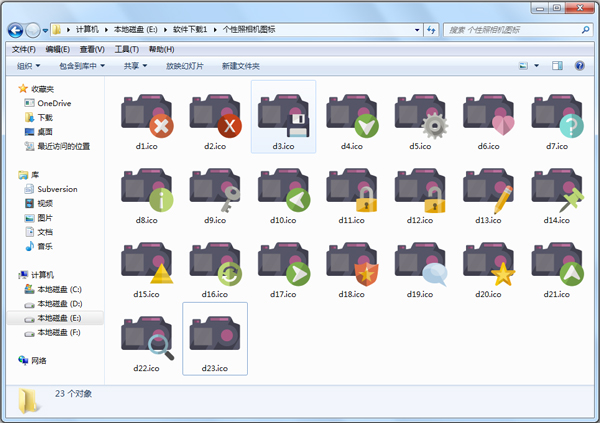Viewport: 600px width, 423px height.
Task: Click the d22.ico magnifier camera icon
Action: click(x=146, y=337)
